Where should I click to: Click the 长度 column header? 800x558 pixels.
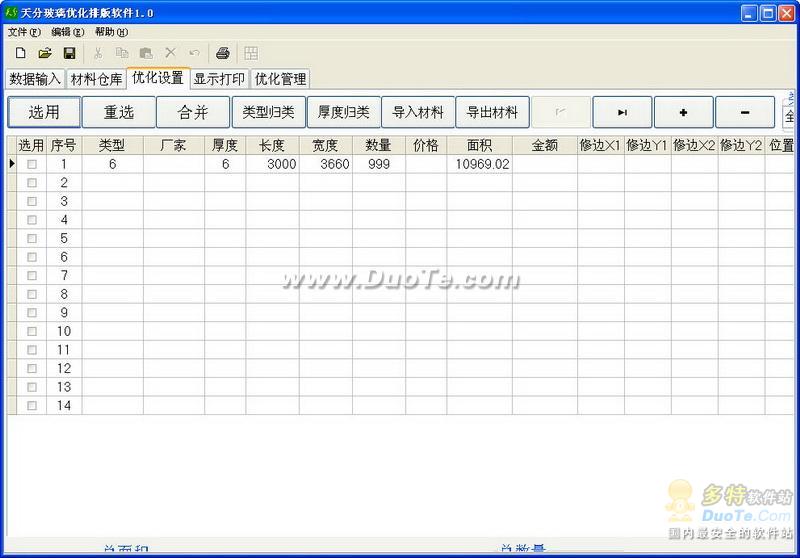click(272, 146)
